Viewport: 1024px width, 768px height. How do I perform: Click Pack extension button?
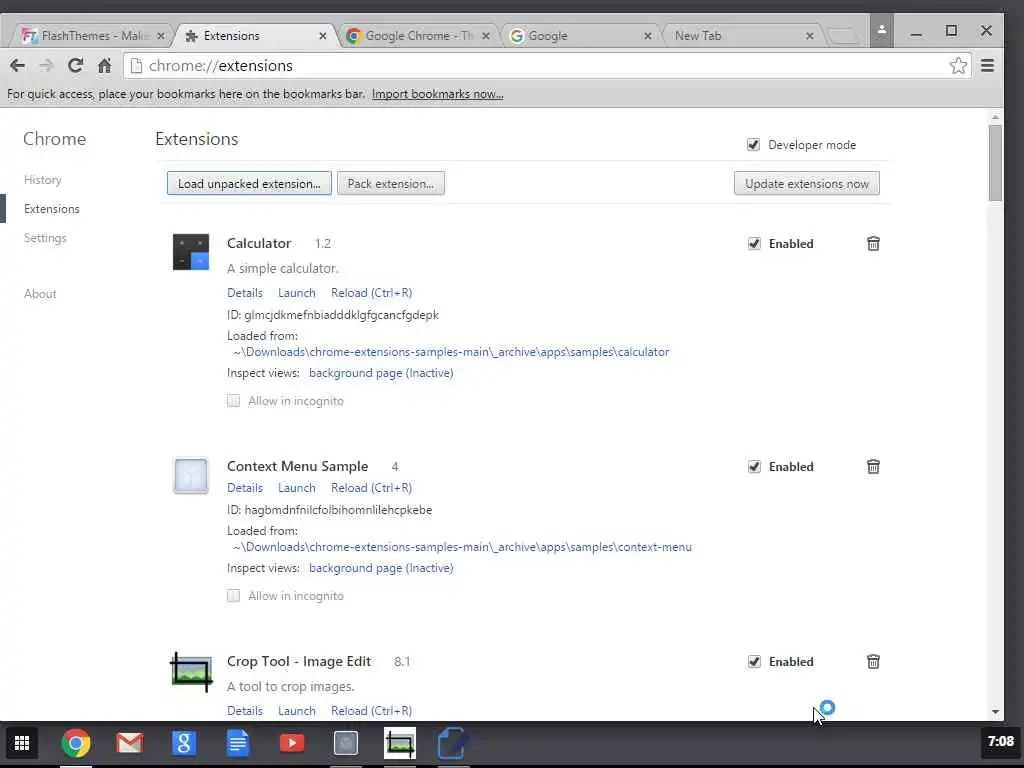coord(391,184)
